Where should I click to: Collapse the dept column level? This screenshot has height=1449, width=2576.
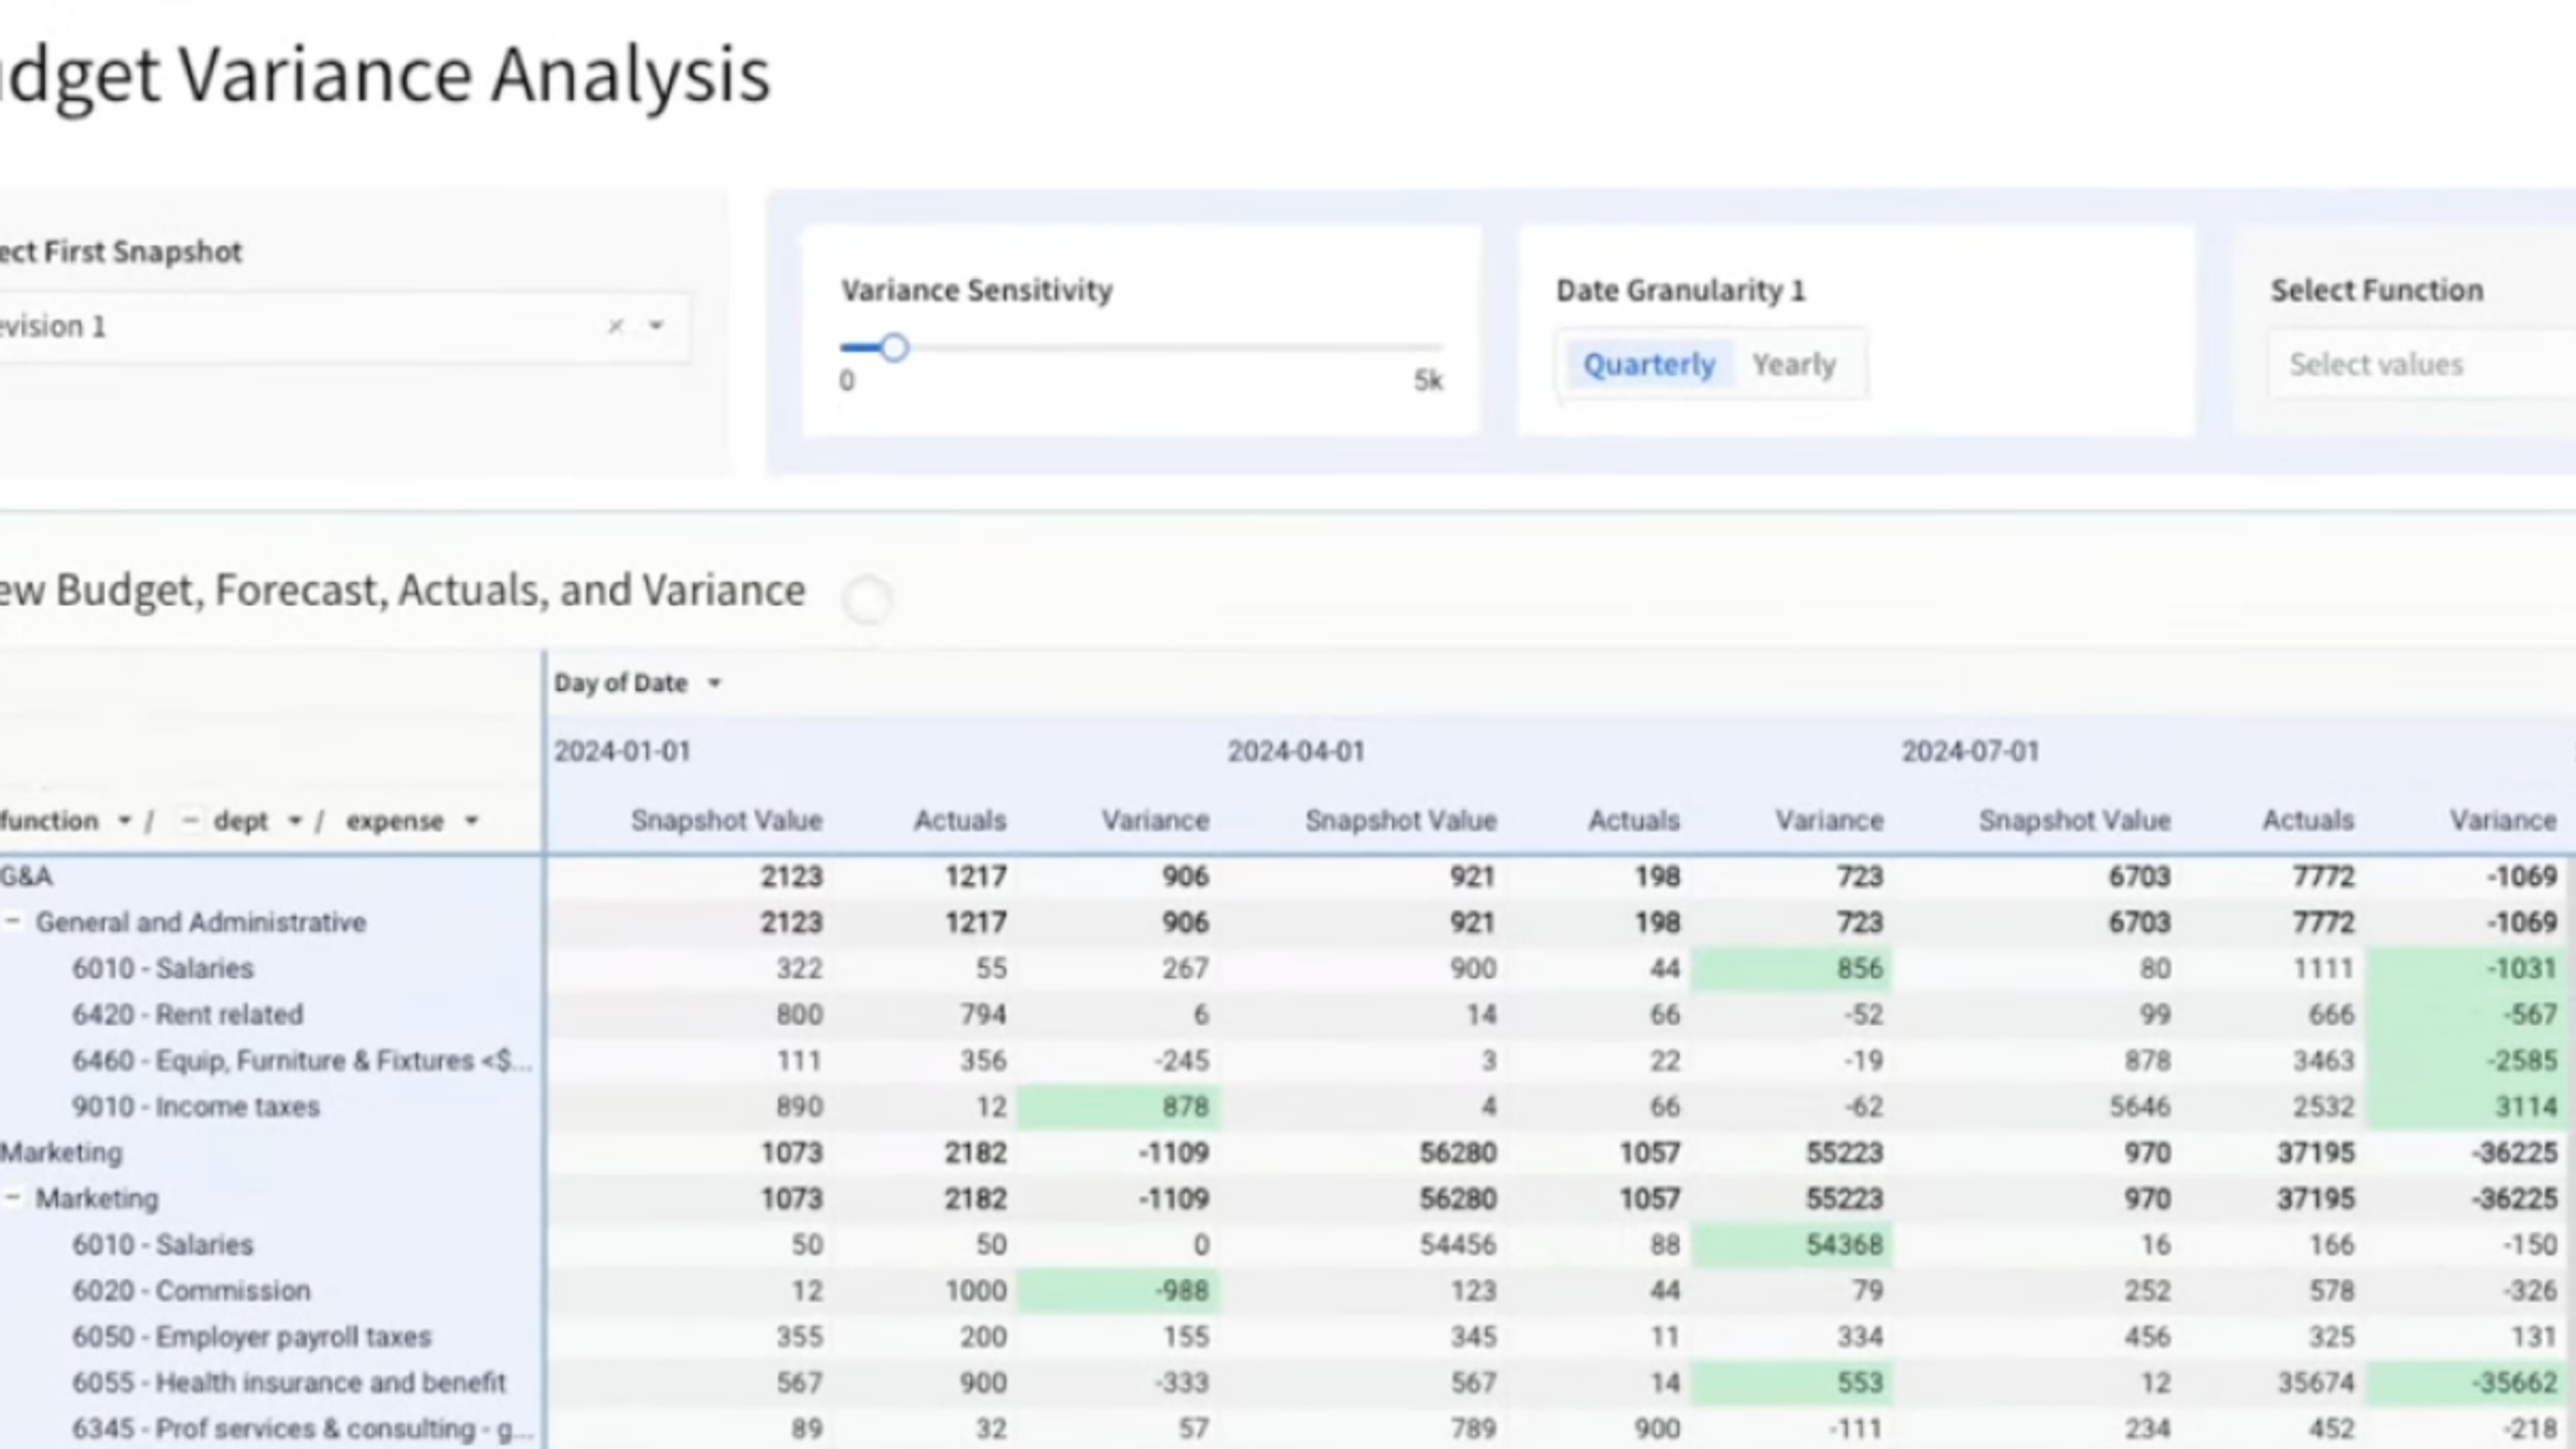tap(190, 821)
